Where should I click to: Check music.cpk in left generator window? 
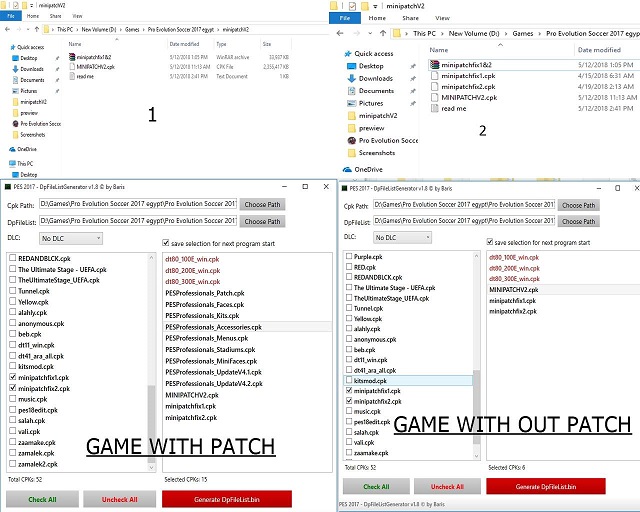point(13,398)
